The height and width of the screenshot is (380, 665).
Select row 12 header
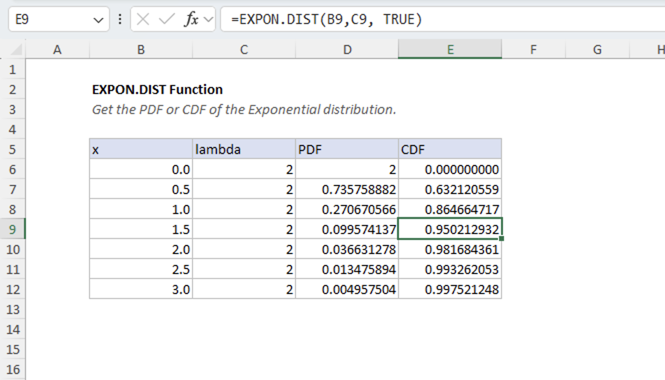tap(13, 289)
